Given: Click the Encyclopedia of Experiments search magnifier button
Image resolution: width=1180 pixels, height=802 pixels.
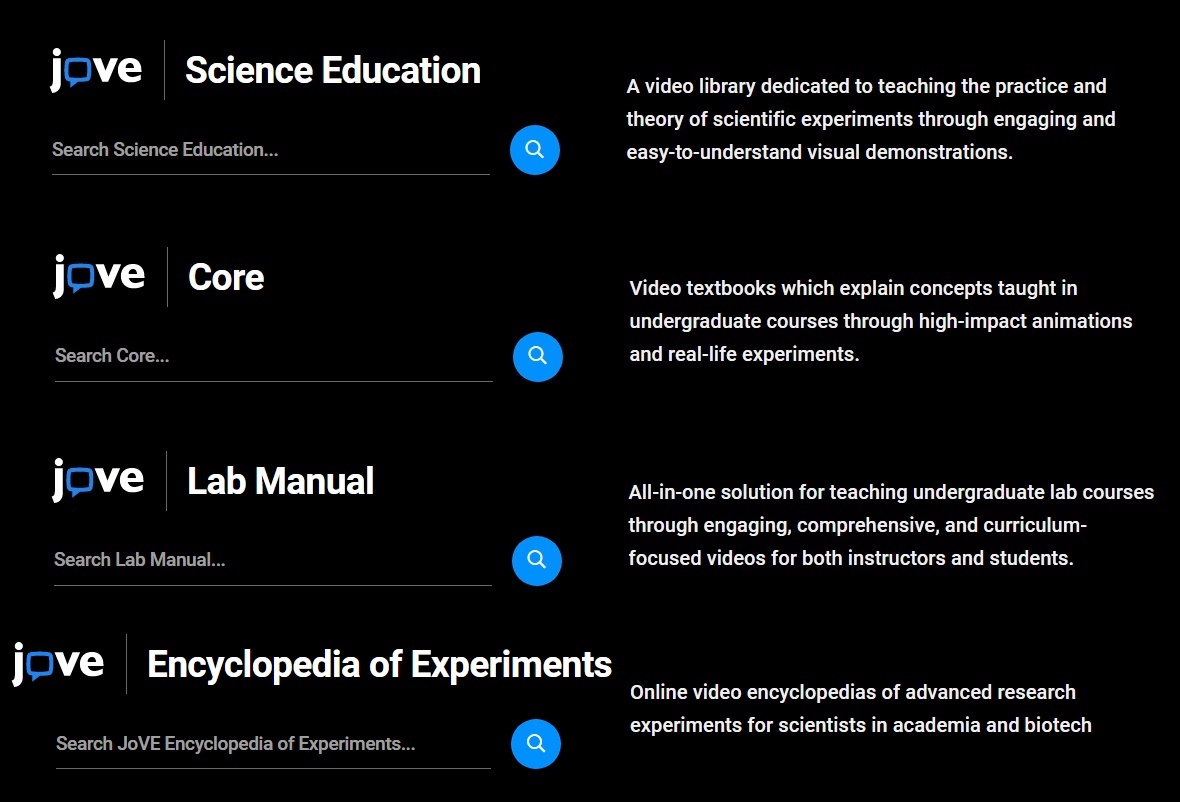Looking at the screenshot, I should click(536, 744).
